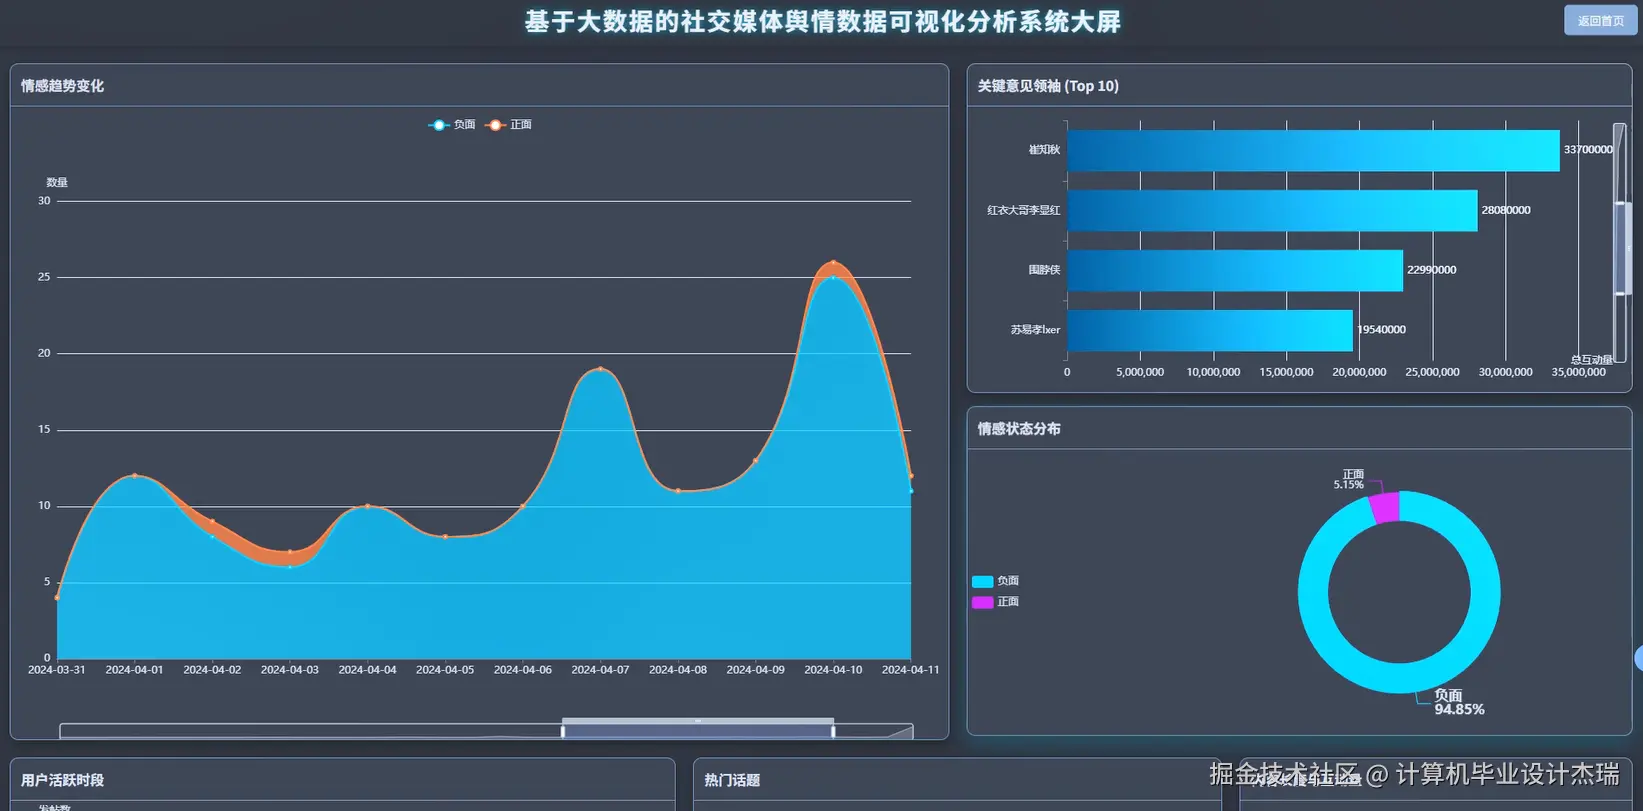1643x811 pixels.
Task: Click the x-axis label 2024-04-05
Action: click(x=445, y=670)
